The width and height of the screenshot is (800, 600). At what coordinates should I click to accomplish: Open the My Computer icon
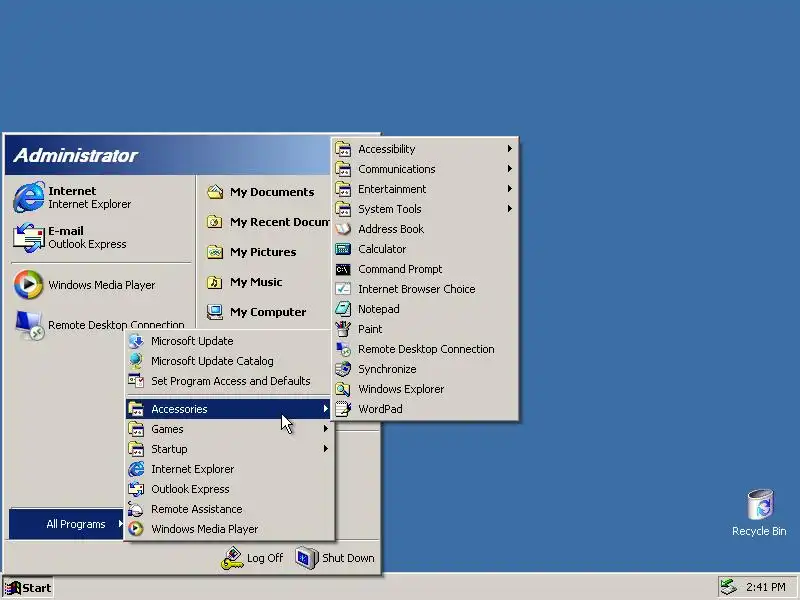point(215,312)
